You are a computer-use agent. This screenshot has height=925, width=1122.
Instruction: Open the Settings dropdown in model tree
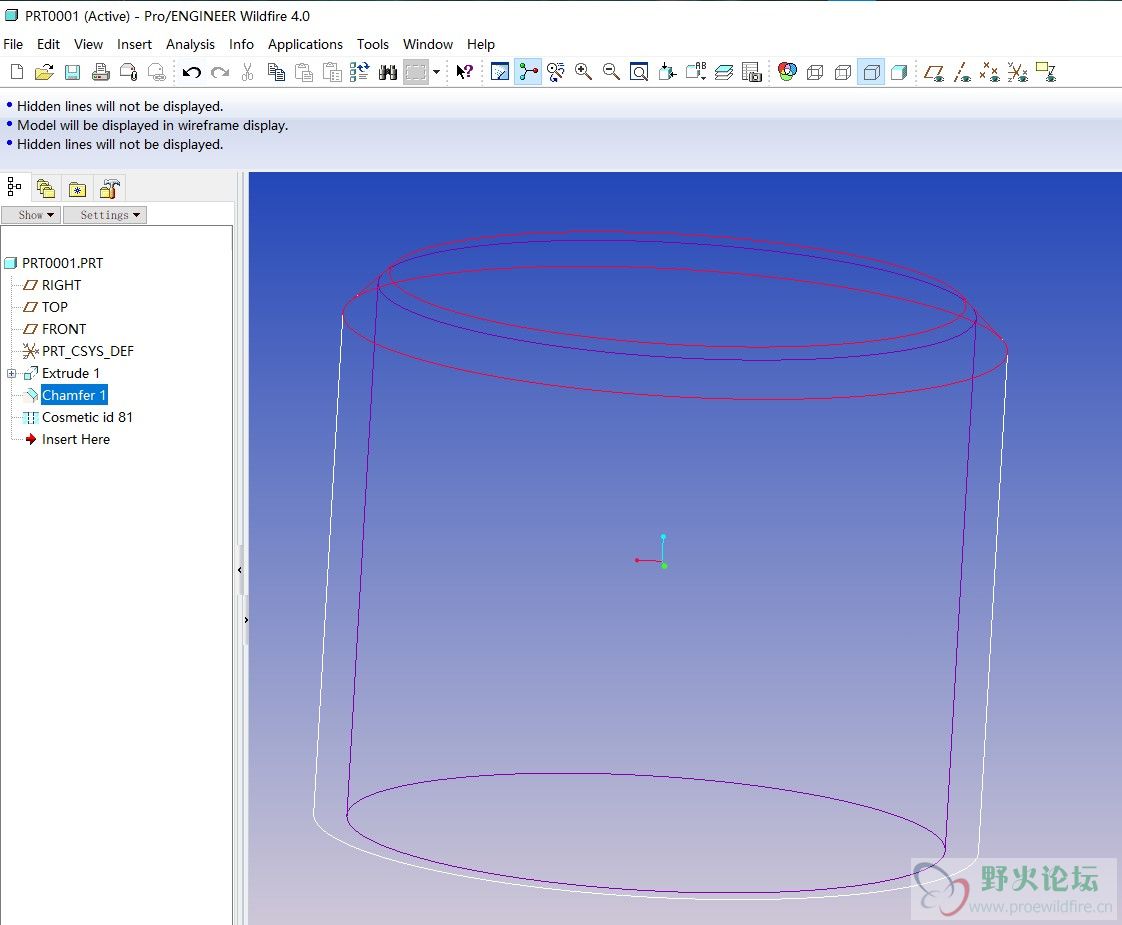click(x=105, y=215)
